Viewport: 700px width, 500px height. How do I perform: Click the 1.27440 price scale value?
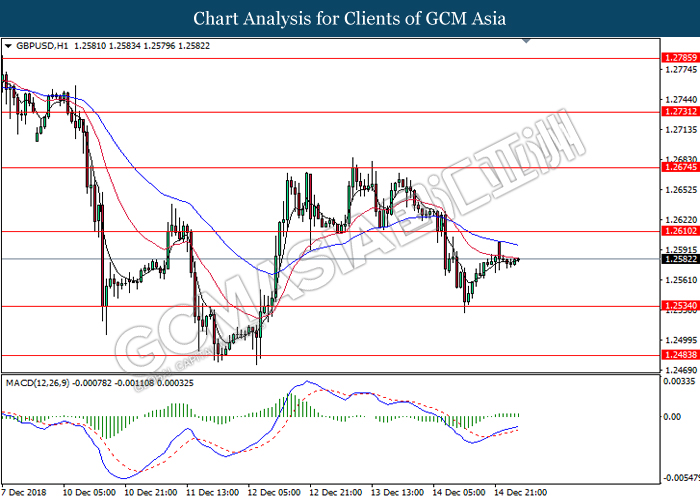[681, 100]
